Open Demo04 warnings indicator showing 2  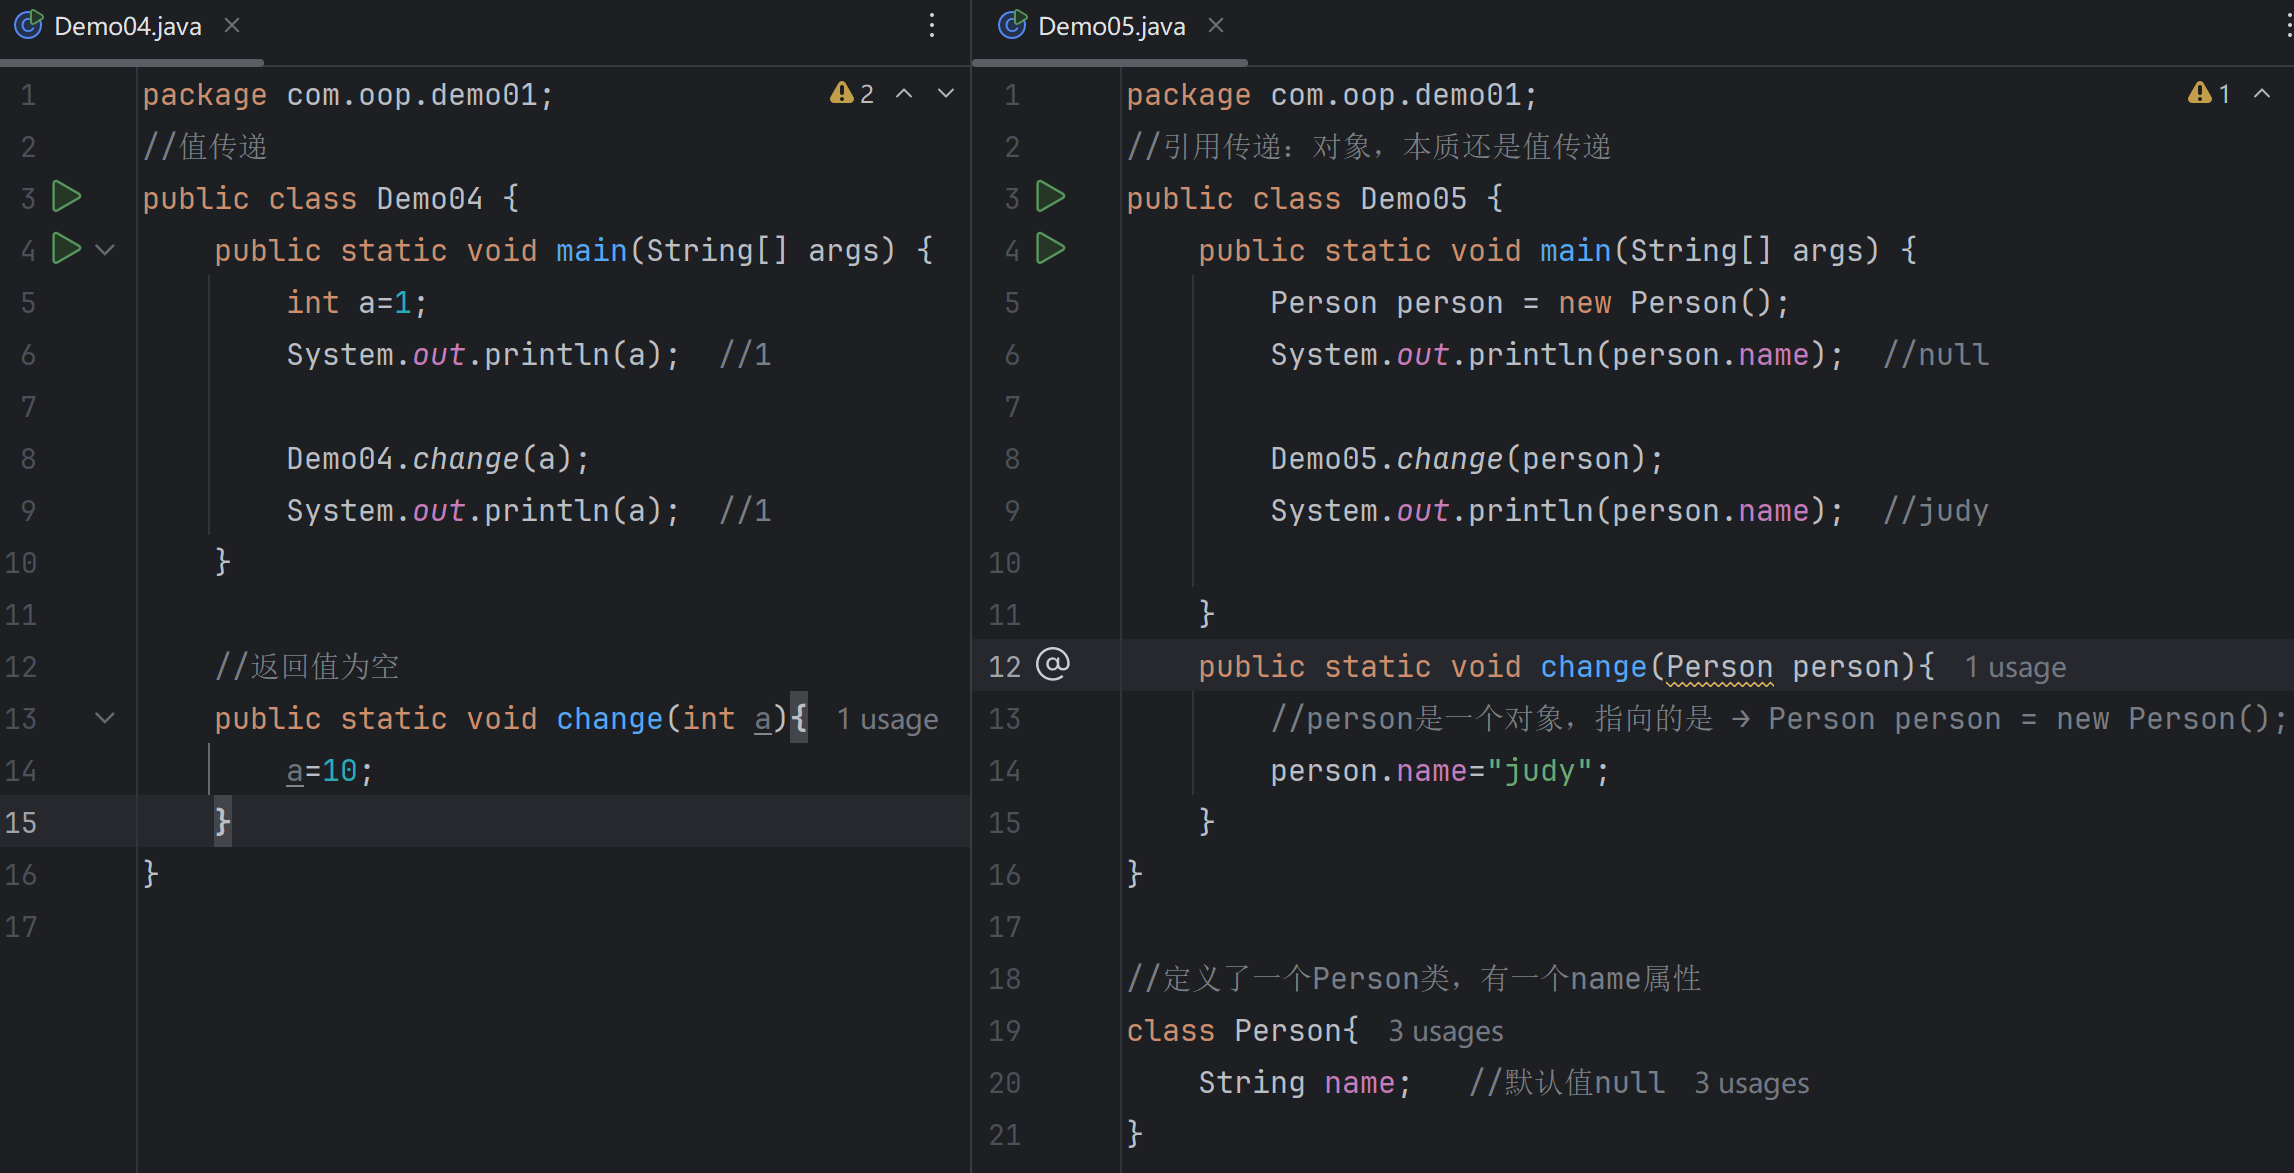click(x=852, y=94)
